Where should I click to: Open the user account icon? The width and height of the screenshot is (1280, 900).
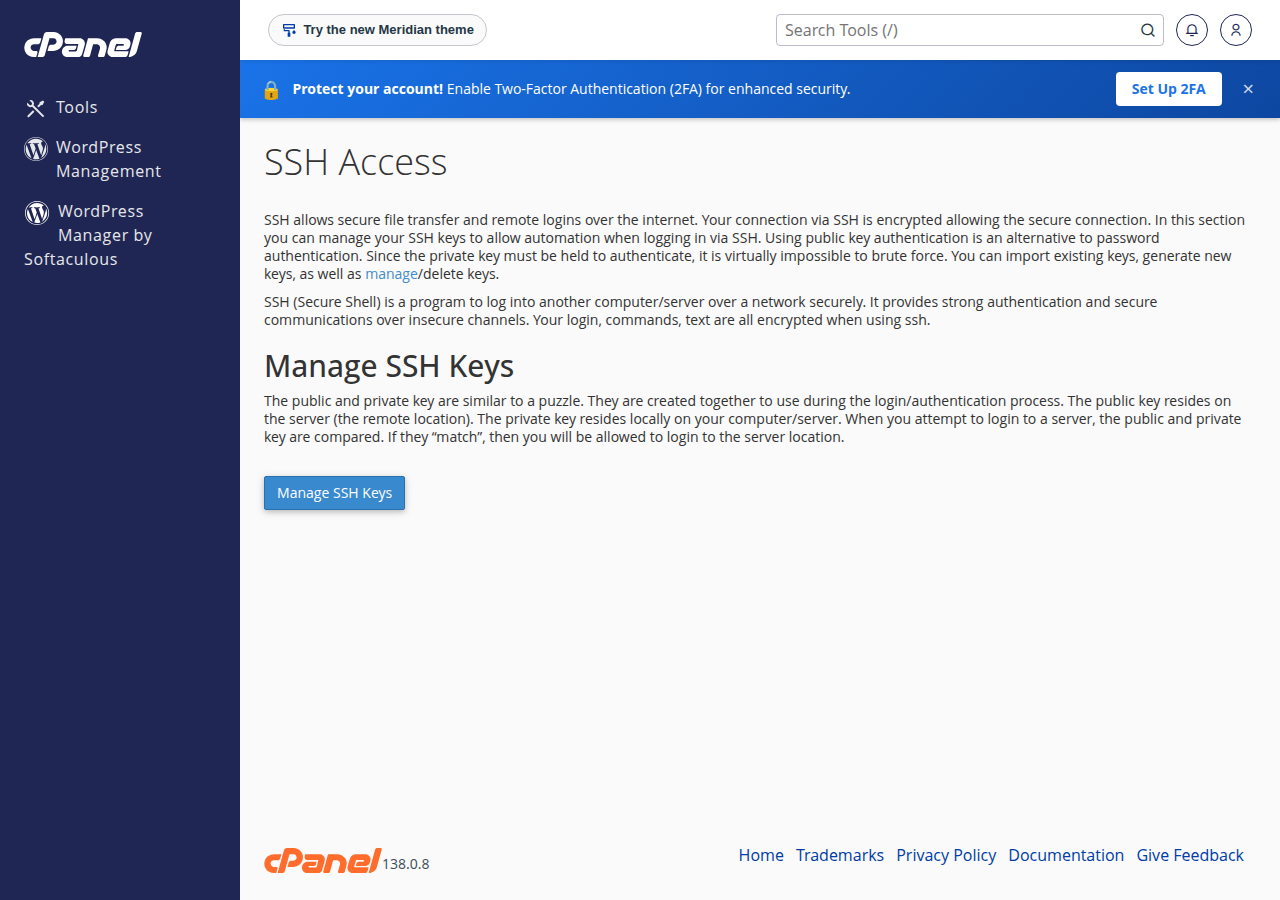(1236, 30)
